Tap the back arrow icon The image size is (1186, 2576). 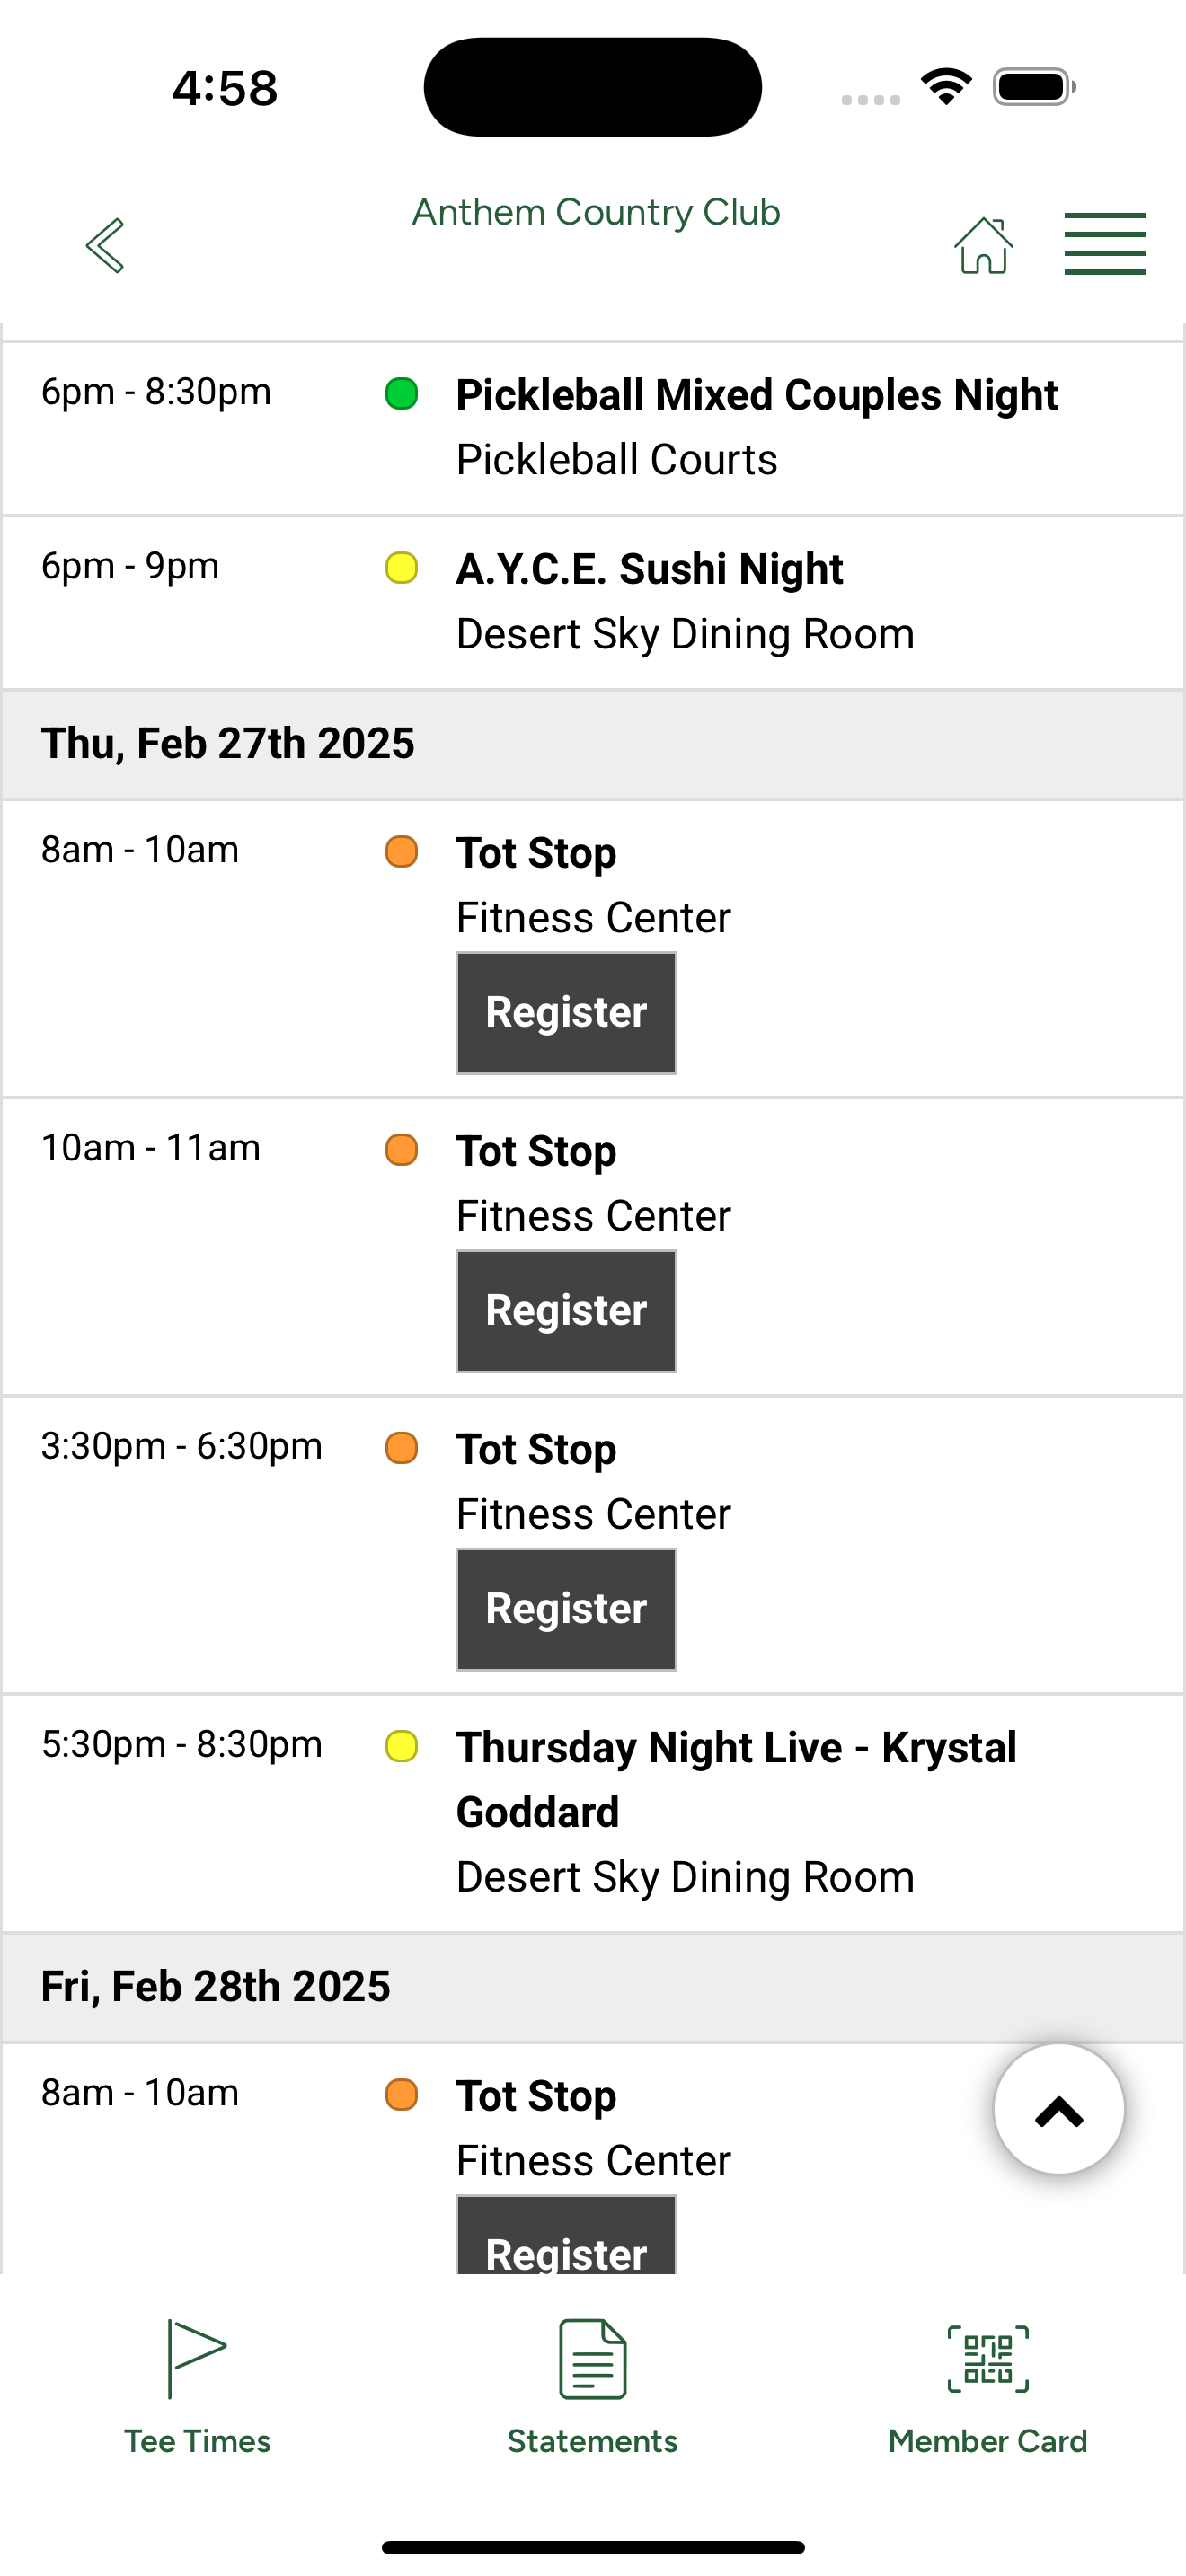point(105,245)
